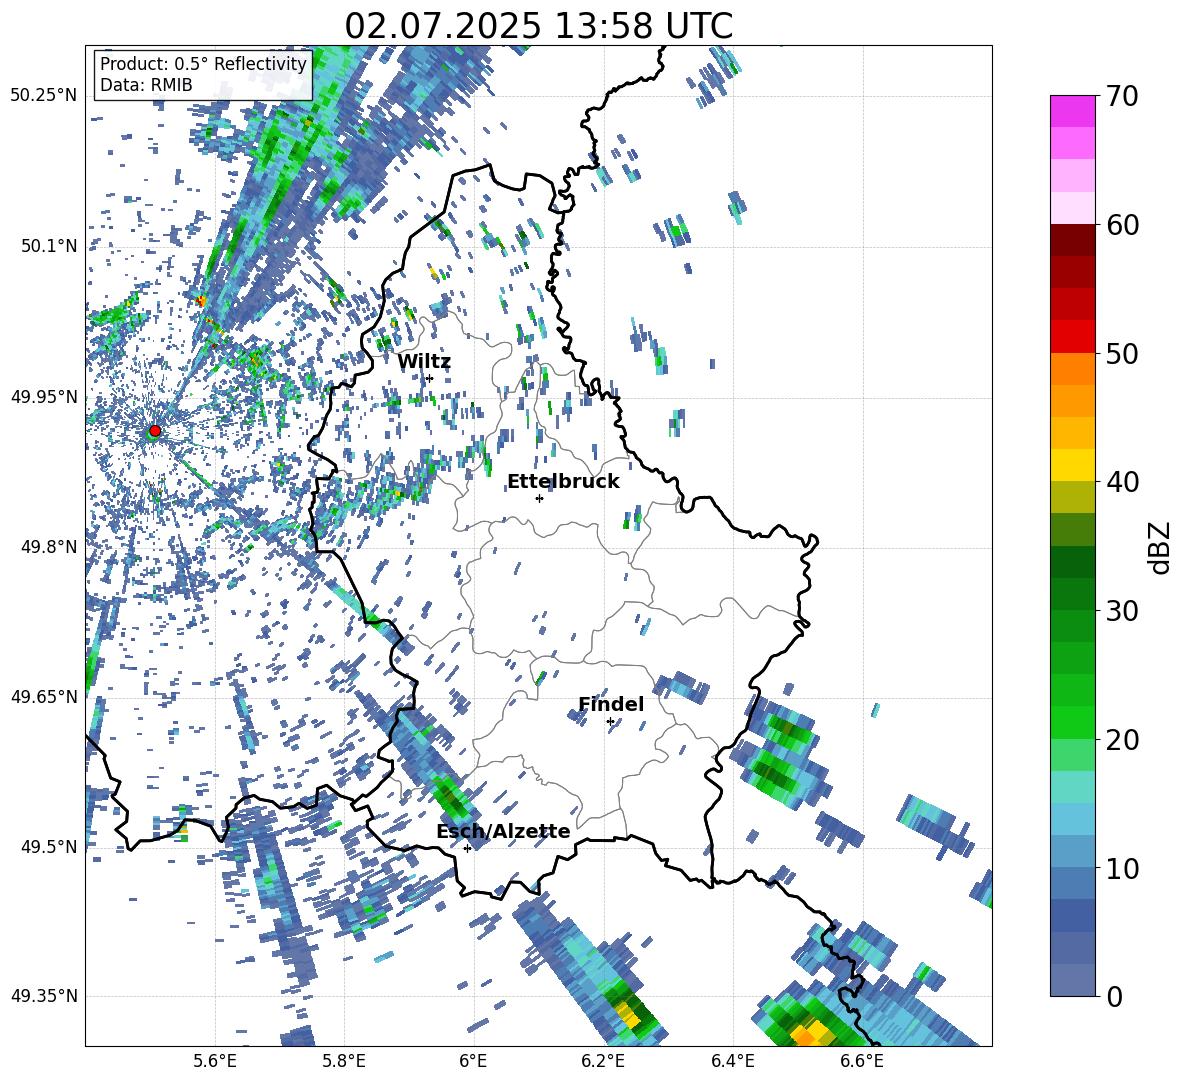Image resolution: width=1184 pixels, height=1081 pixels.
Task: Click the Esch/Alzette cross location marker
Action: (x=467, y=848)
